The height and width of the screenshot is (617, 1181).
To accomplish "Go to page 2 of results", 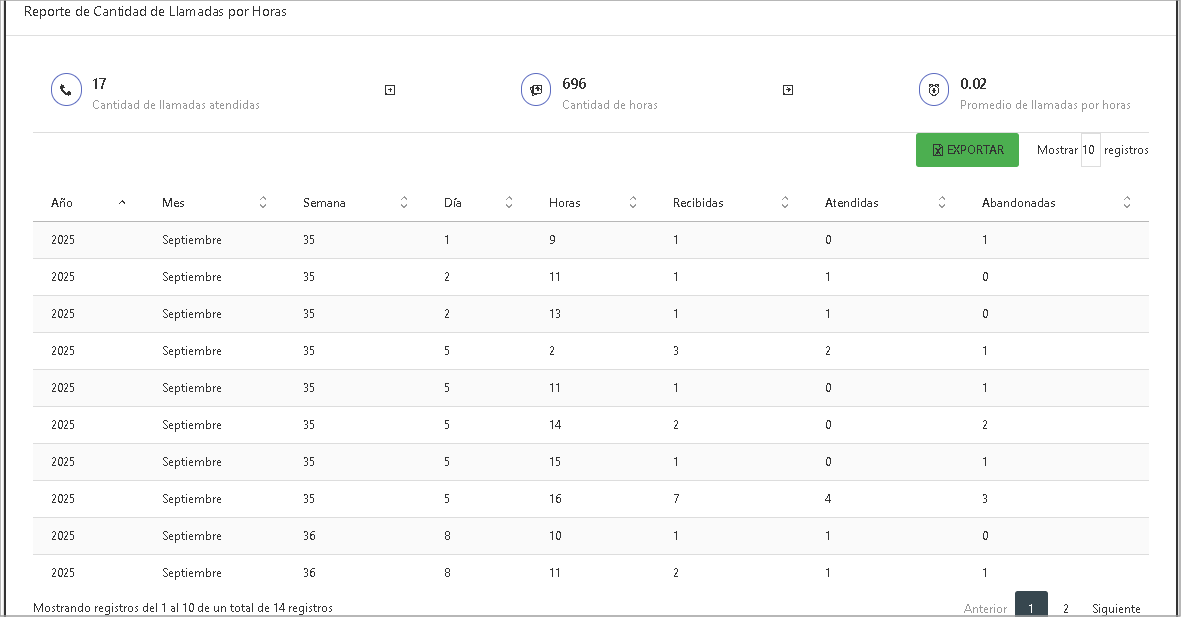I will point(1066,608).
